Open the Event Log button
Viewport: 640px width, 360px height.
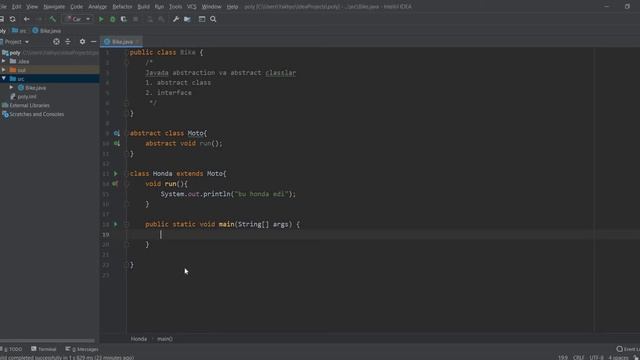[x=628, y=349]
